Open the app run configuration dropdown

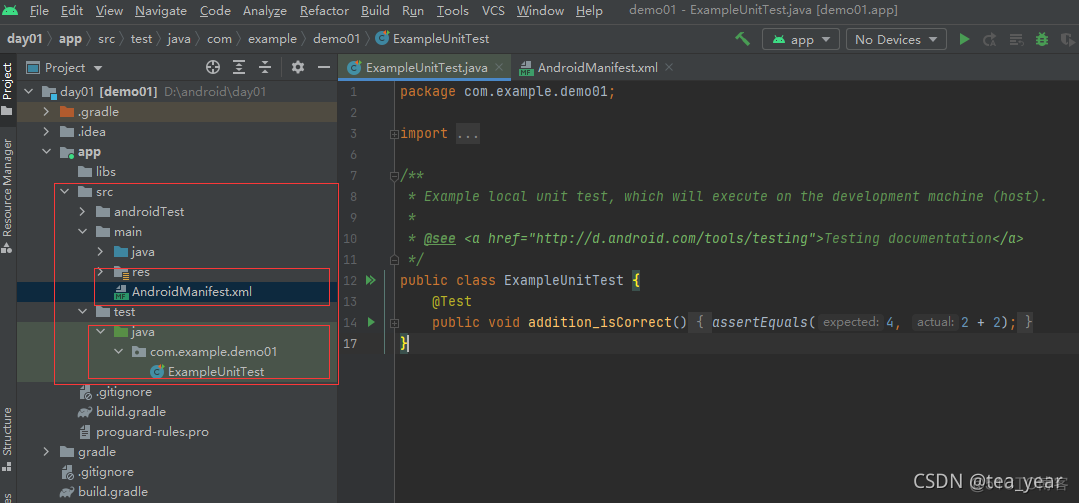pyautogui.click(x=801, y=39)
